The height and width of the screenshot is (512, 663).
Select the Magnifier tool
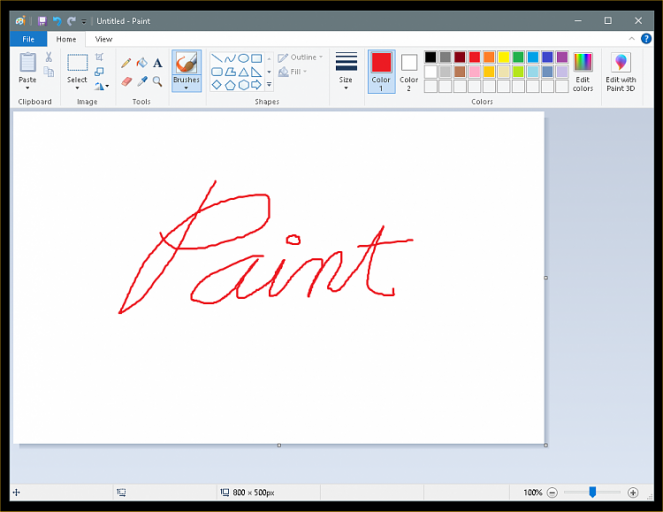click(158, 81)
